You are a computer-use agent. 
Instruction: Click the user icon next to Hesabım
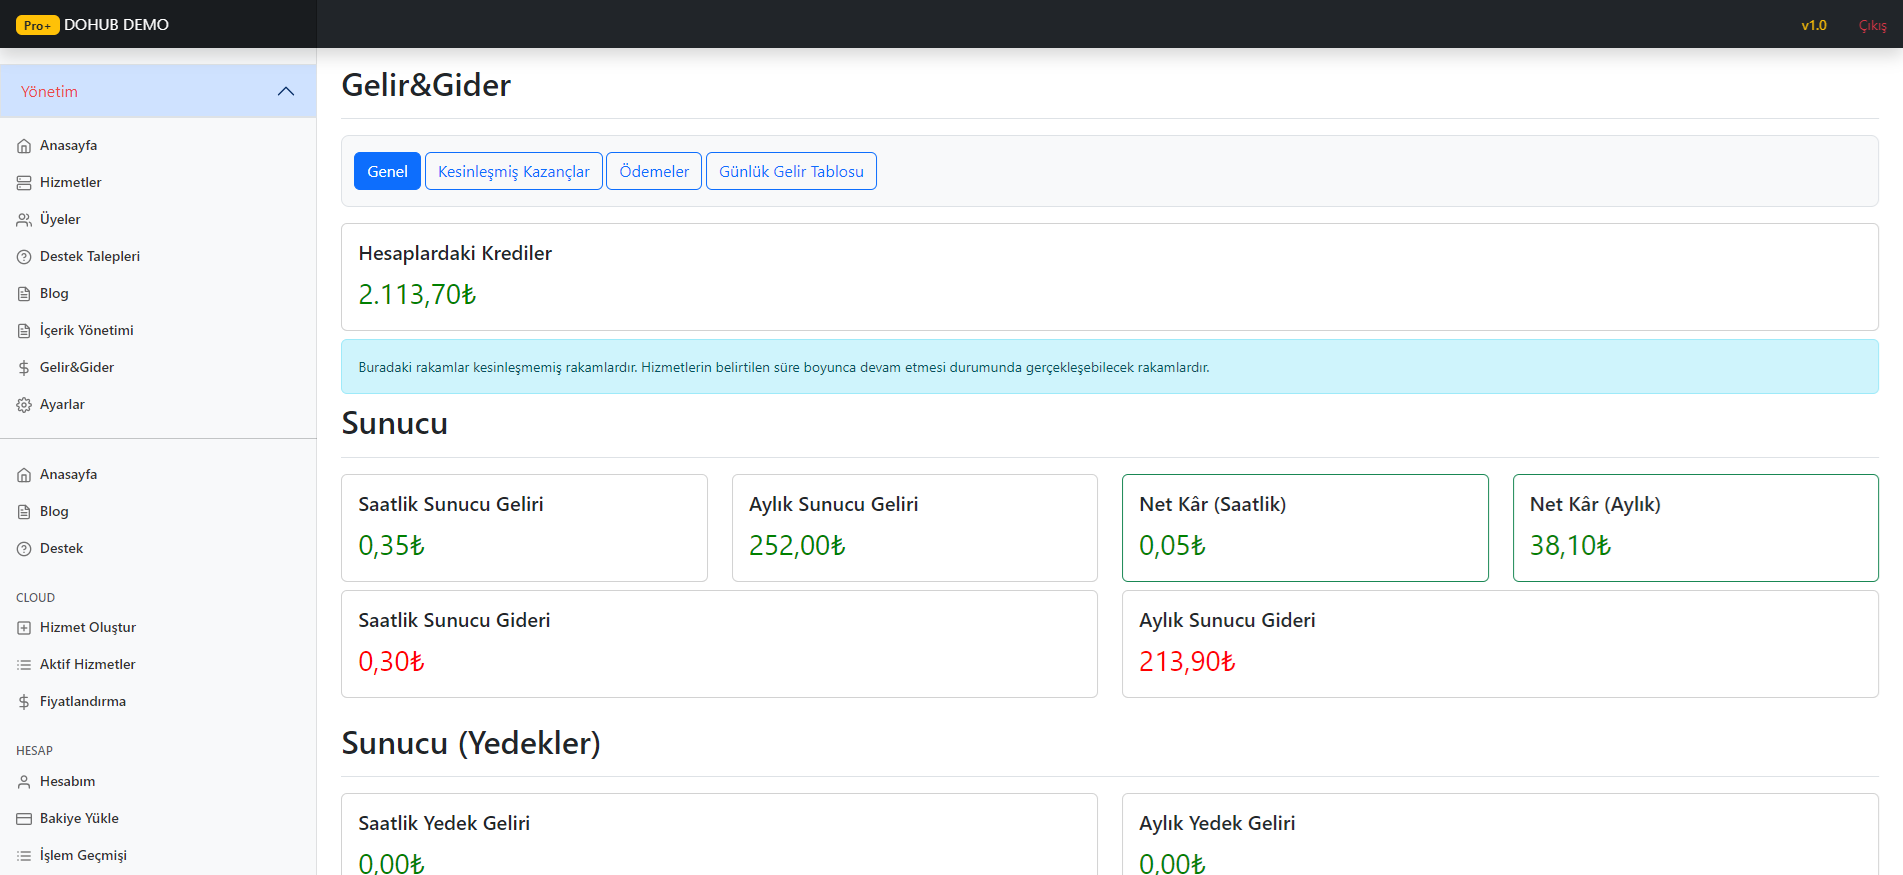(24, 782)
